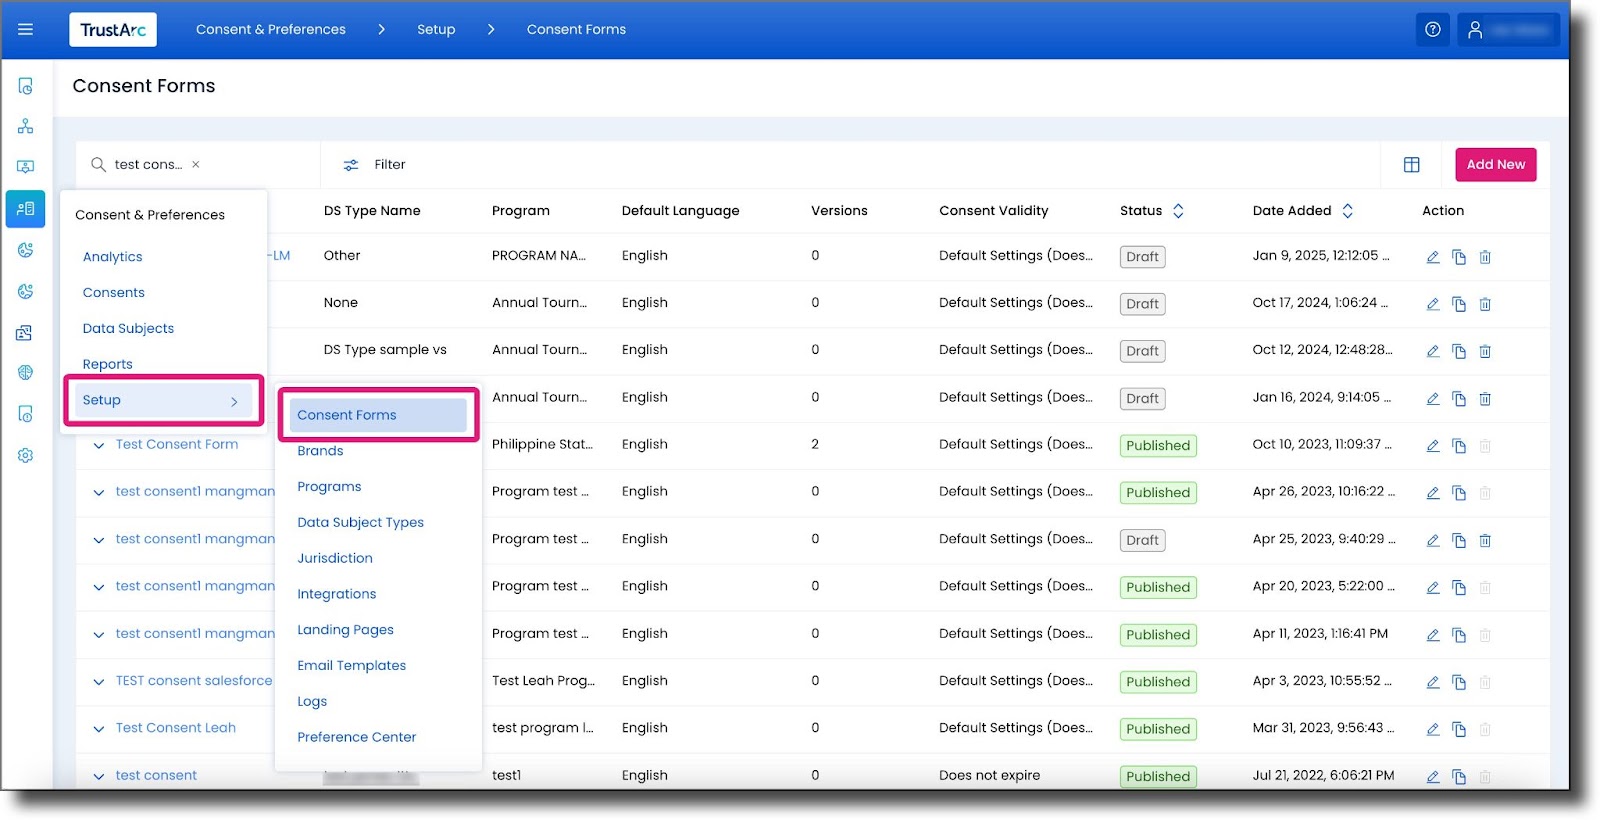Image resolution: width=1600 pixels, height=820 pixels.
Task: Clear the search text with X
Action: (x=196, y=165)
